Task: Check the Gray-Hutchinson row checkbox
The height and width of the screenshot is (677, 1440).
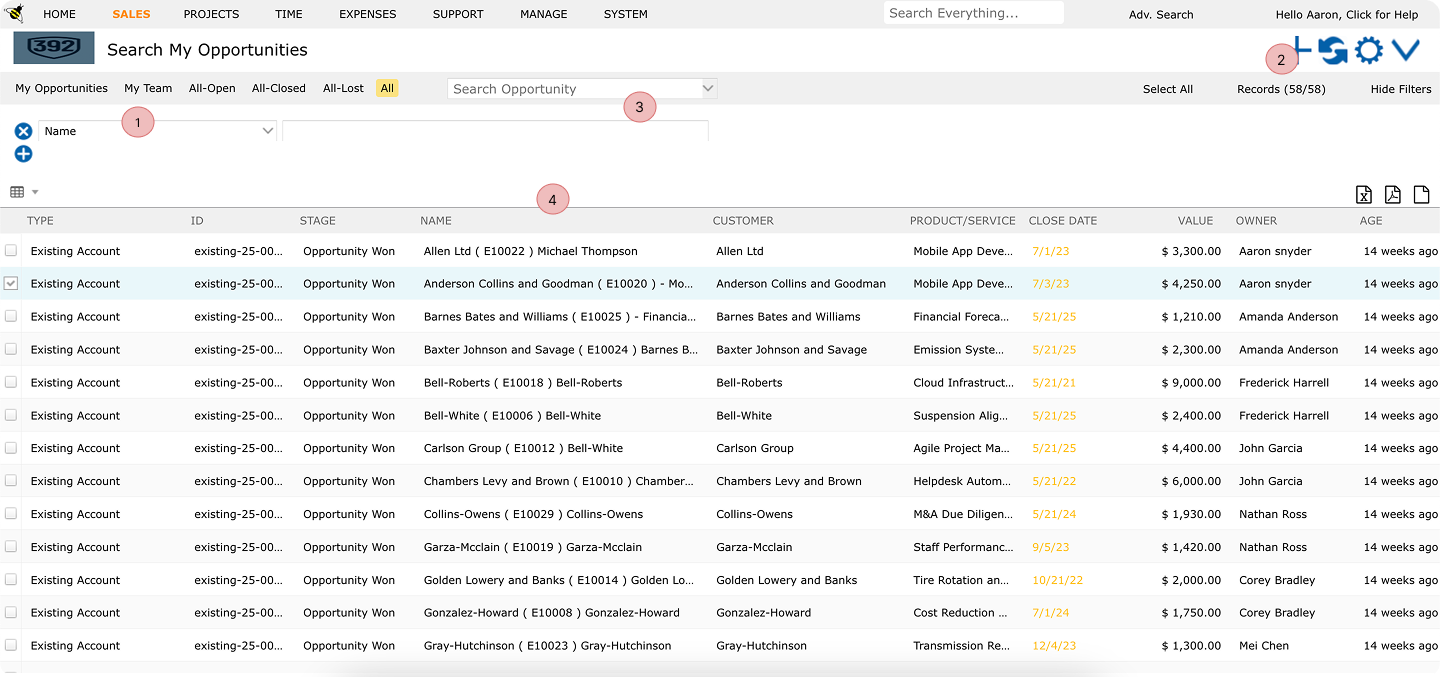Action: coord(11,645)
